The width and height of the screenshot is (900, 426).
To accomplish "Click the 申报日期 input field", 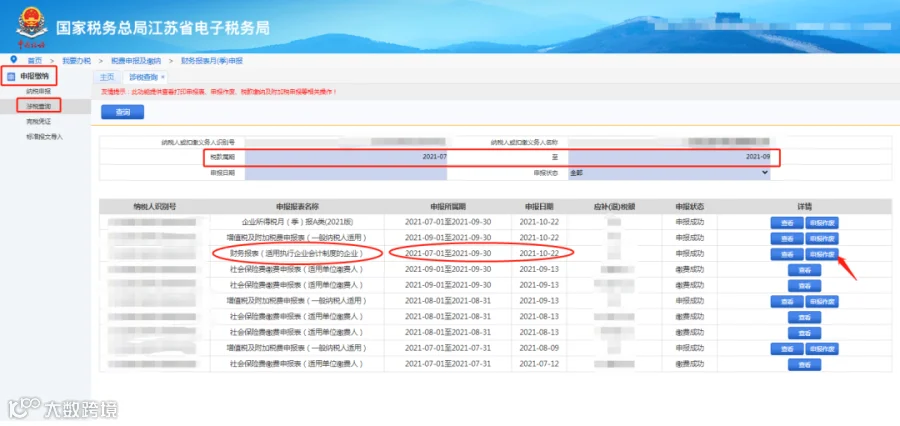I will pos(346,172).
